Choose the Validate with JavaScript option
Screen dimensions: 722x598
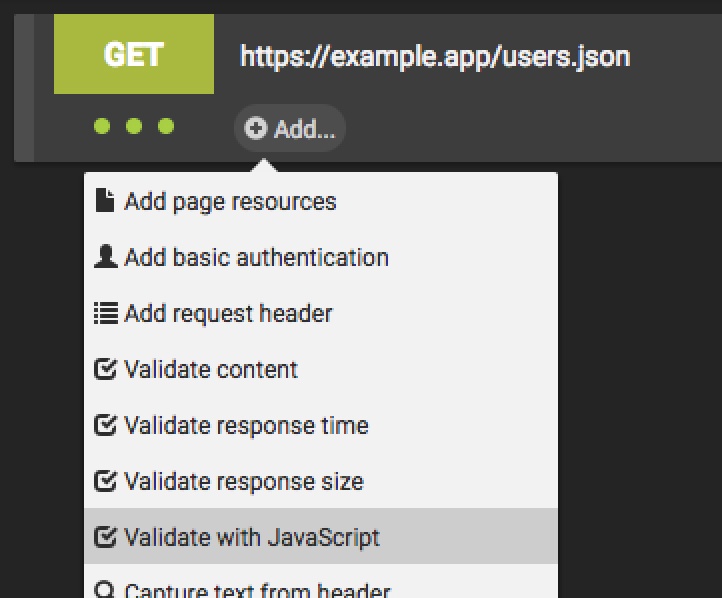pyautogui.click(x=252, y=537)
